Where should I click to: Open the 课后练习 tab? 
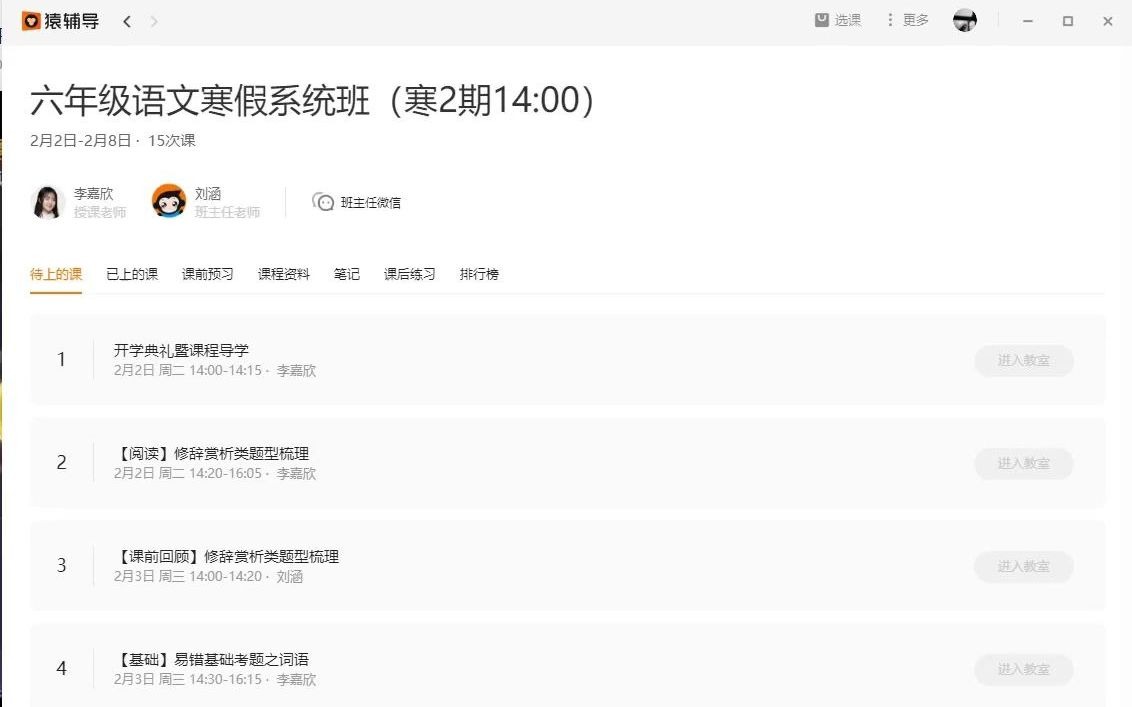tap(409, 273)
